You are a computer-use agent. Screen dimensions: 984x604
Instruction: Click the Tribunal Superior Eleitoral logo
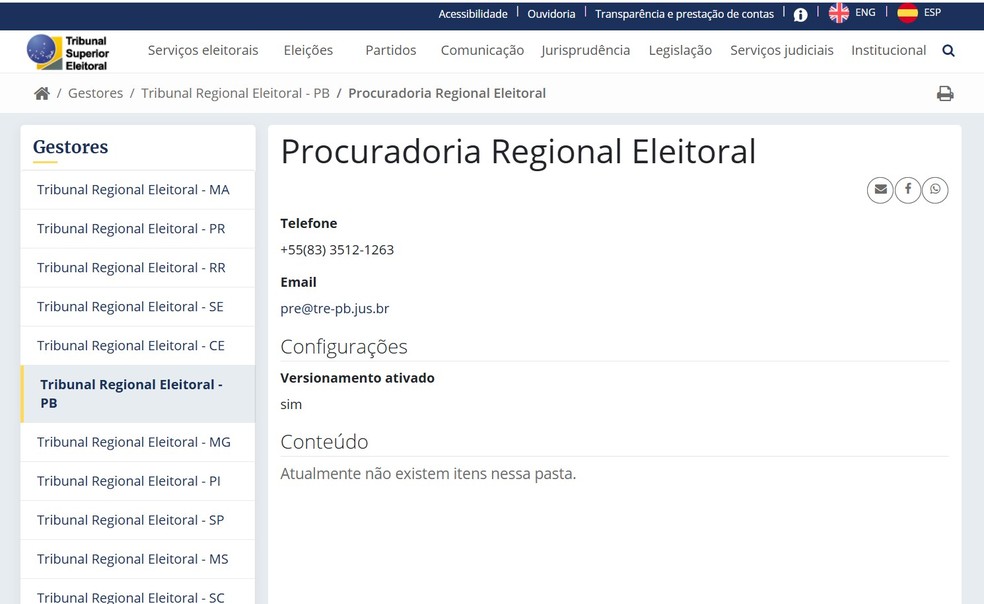68,53
